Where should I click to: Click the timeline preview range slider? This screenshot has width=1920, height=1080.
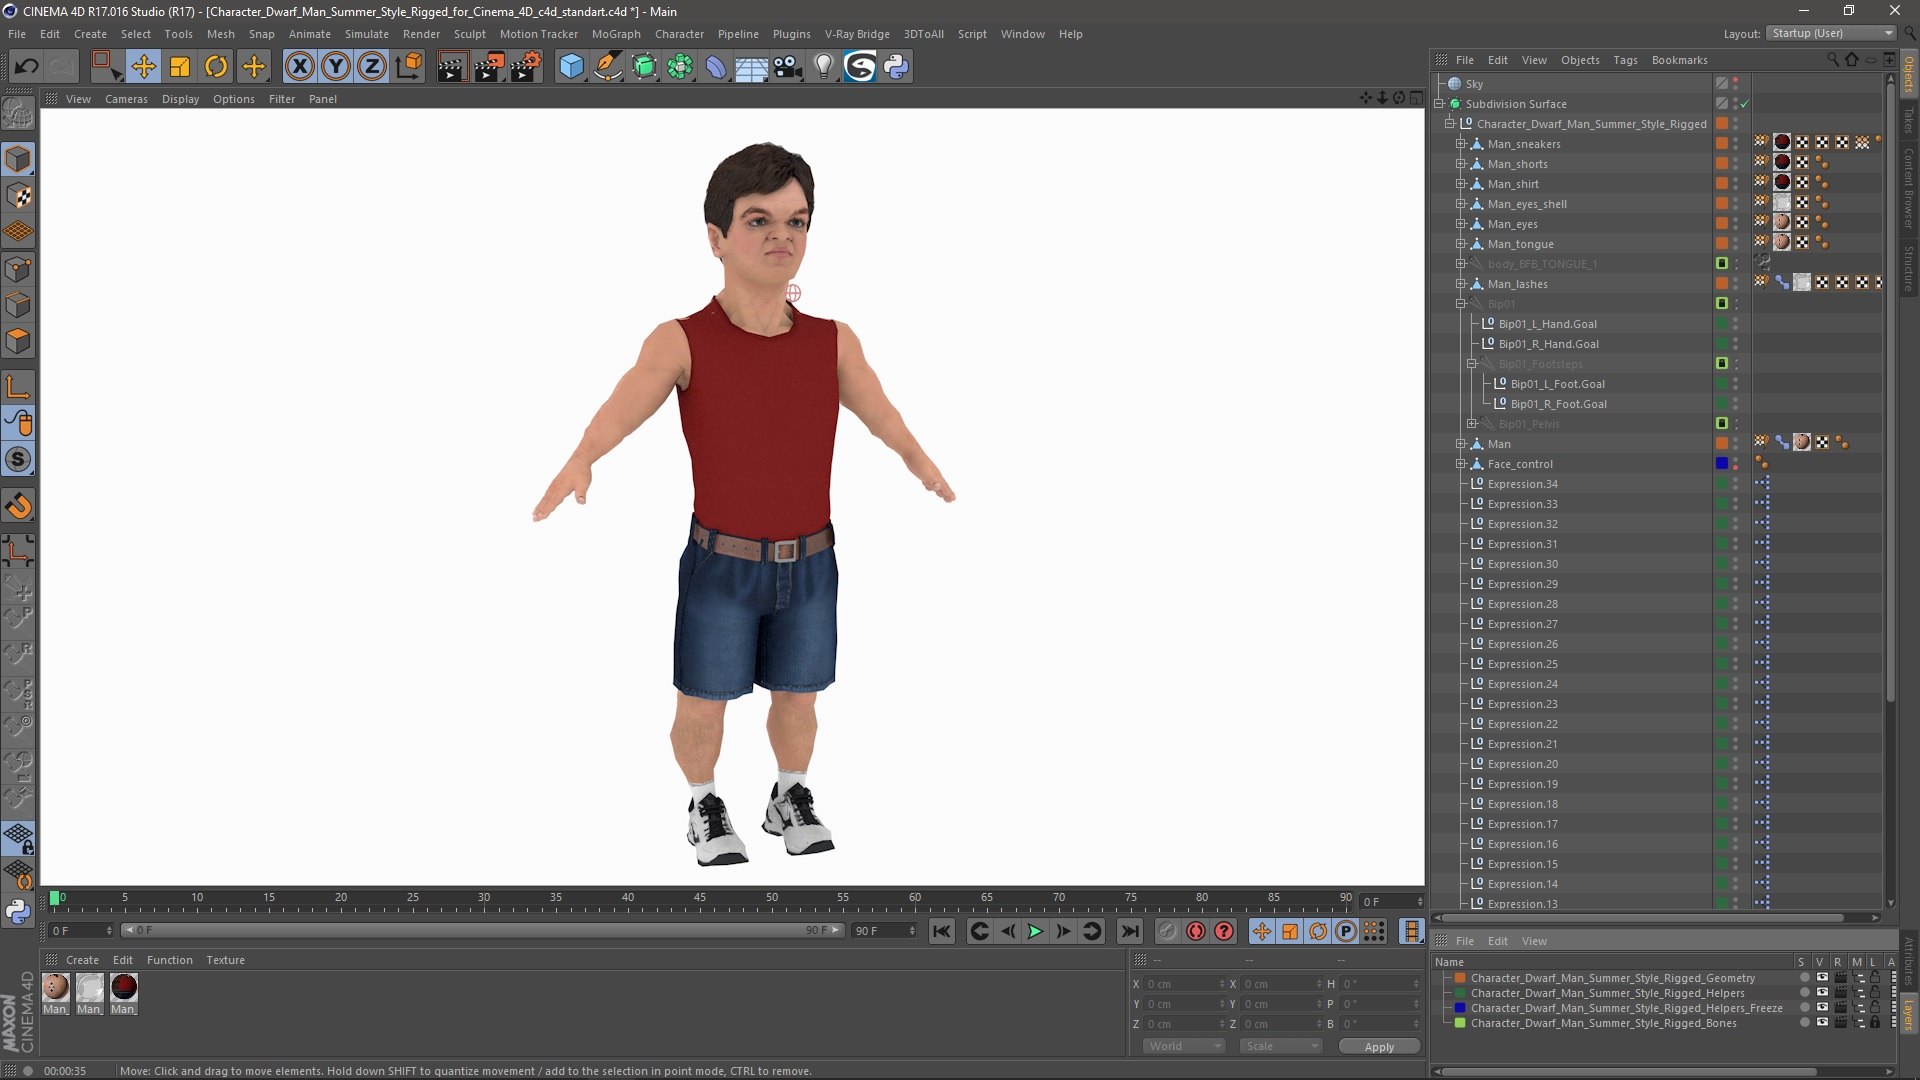(x=484, y=930)
